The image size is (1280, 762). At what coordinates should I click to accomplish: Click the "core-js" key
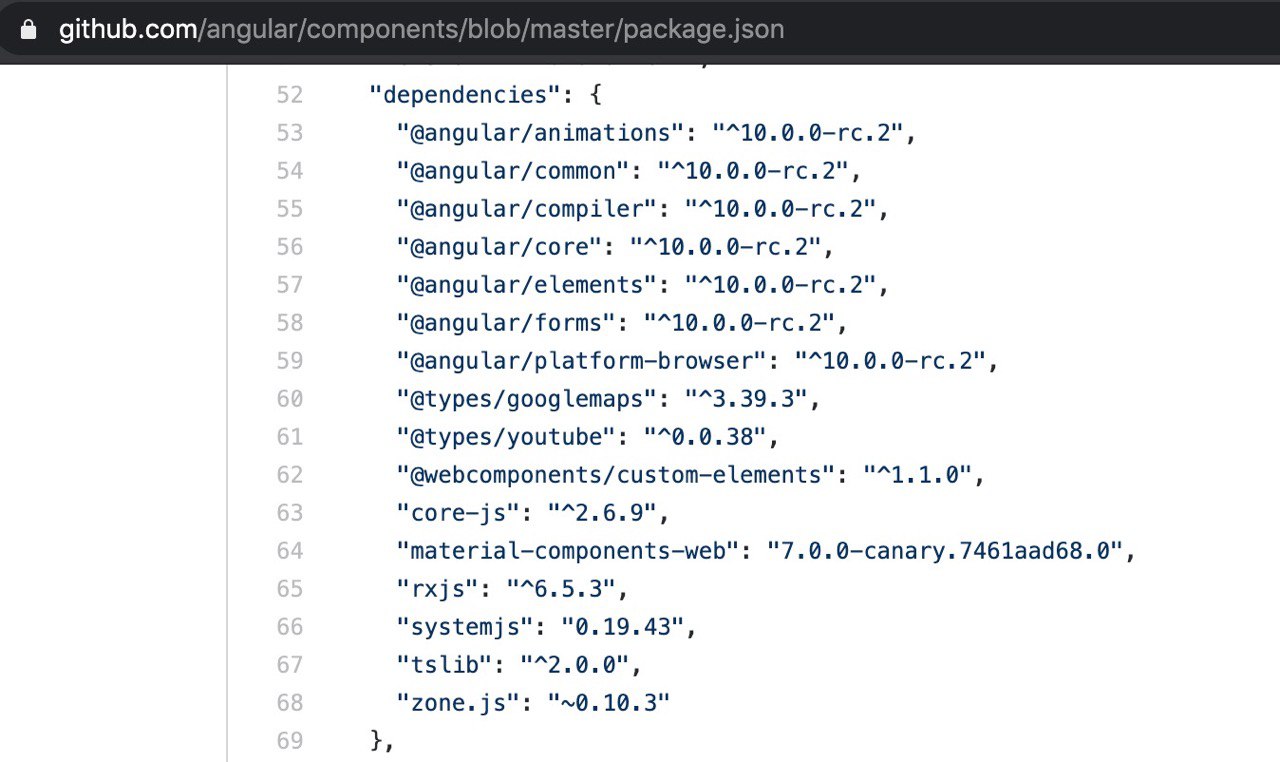[x=458, y=513]
